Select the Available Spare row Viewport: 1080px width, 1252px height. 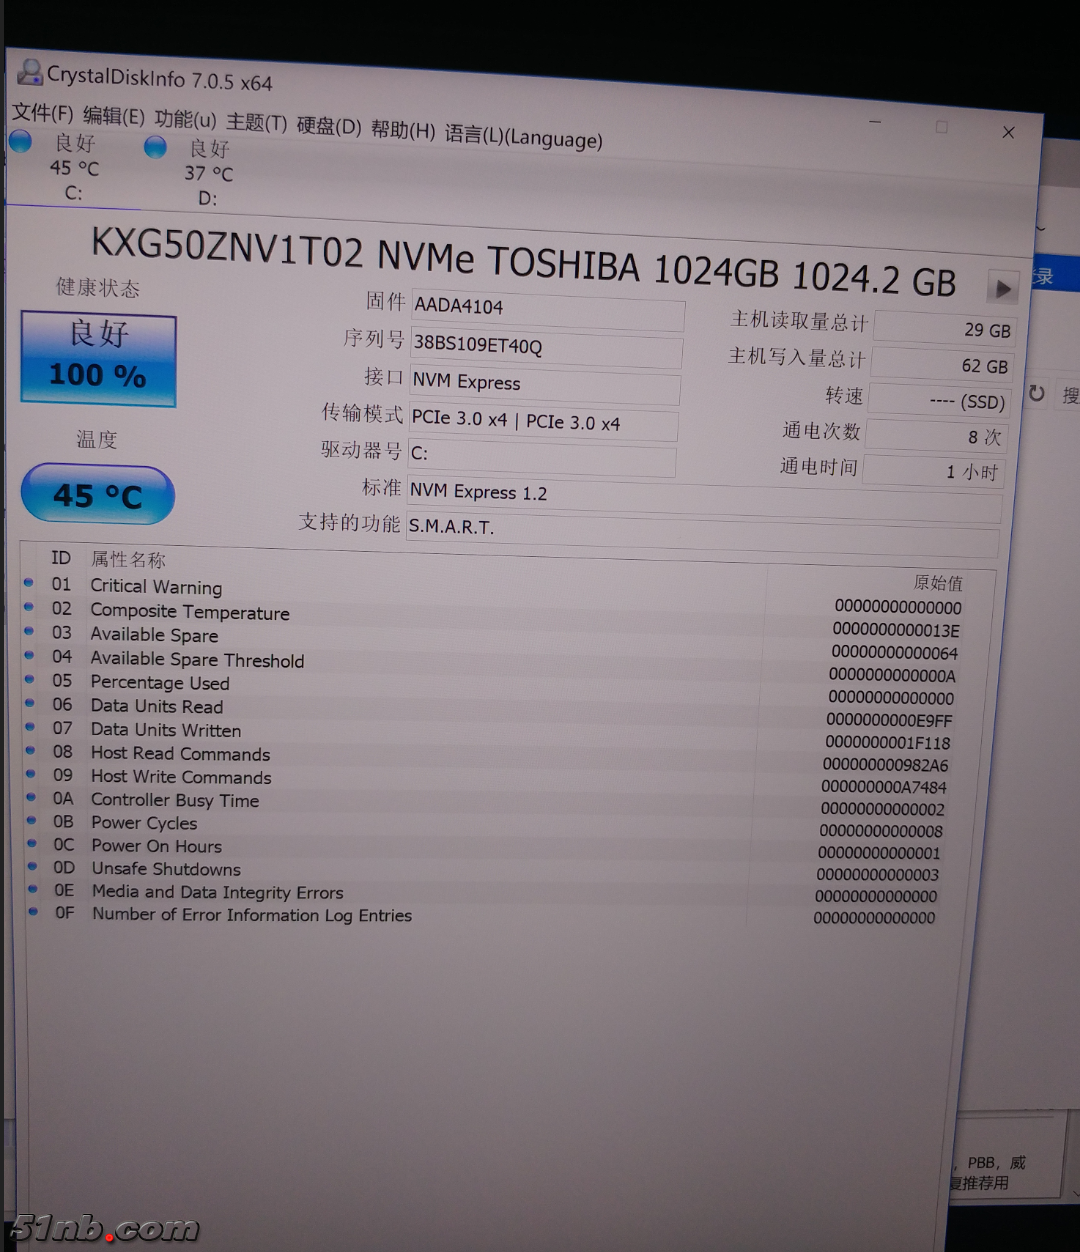(x=490, y=643)
